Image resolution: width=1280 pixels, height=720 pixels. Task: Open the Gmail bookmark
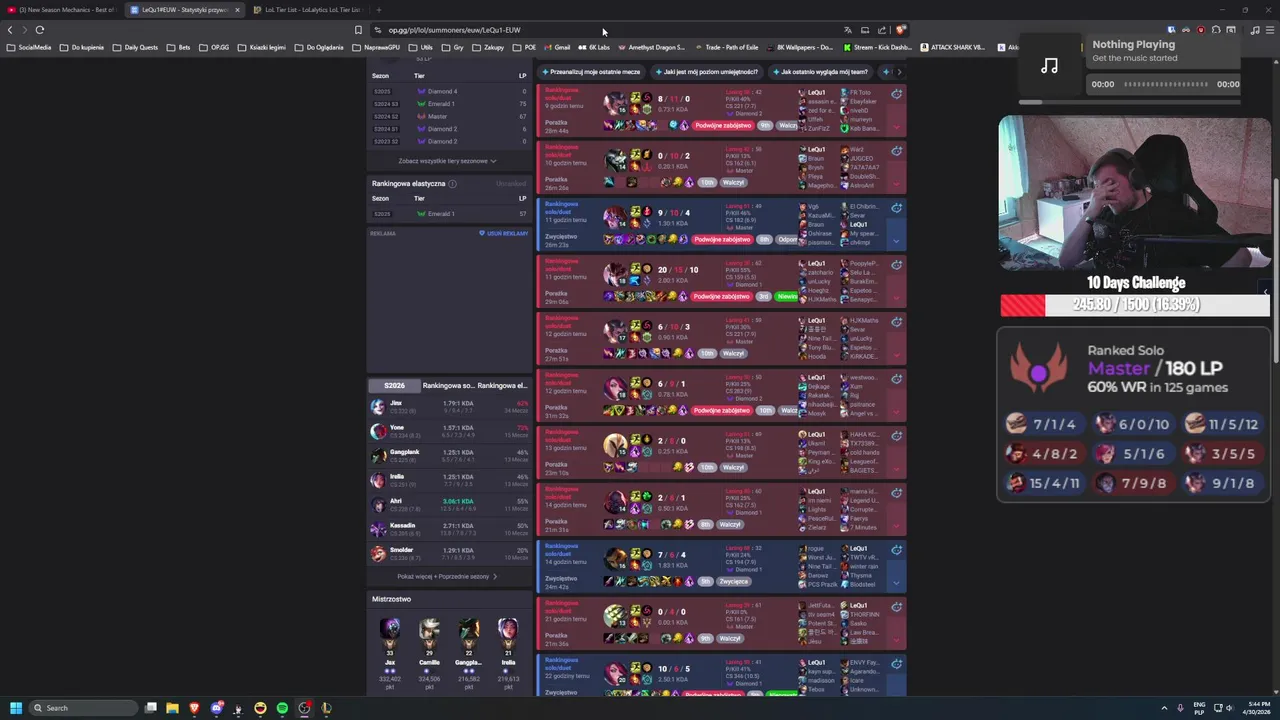pyautogui.click(x=557, y=47)
